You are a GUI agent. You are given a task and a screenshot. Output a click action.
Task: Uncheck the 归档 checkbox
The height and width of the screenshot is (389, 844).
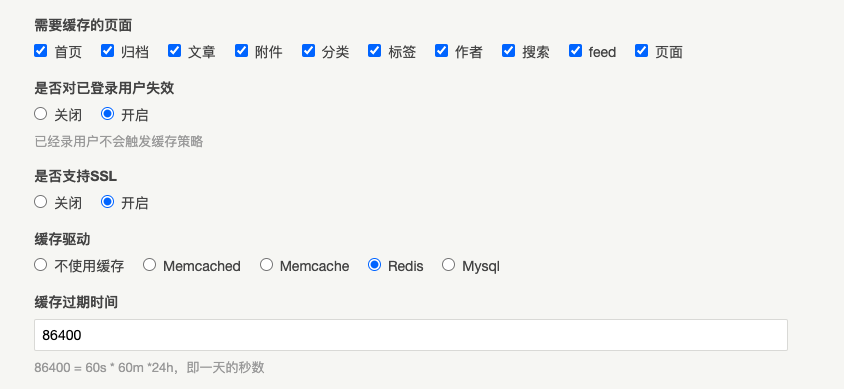(107, 51)
